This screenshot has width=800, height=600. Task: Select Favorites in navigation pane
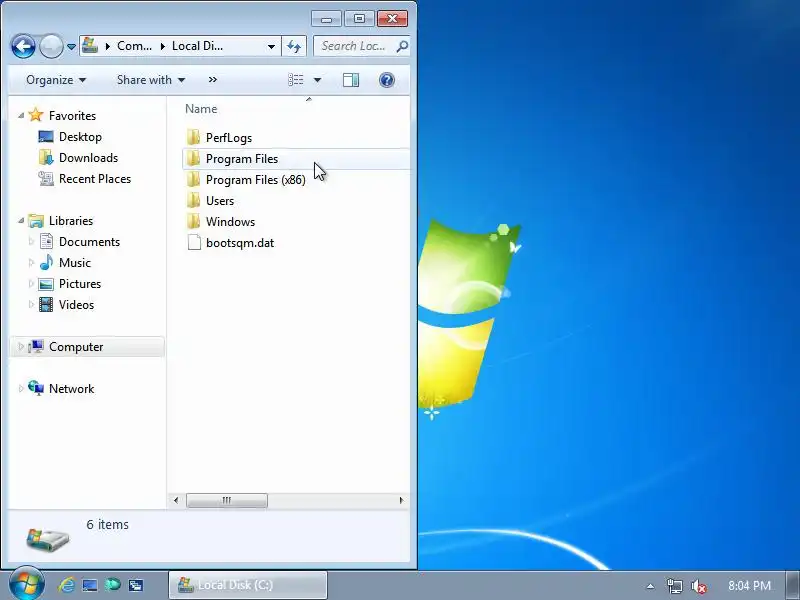click(x=72, y=116)
